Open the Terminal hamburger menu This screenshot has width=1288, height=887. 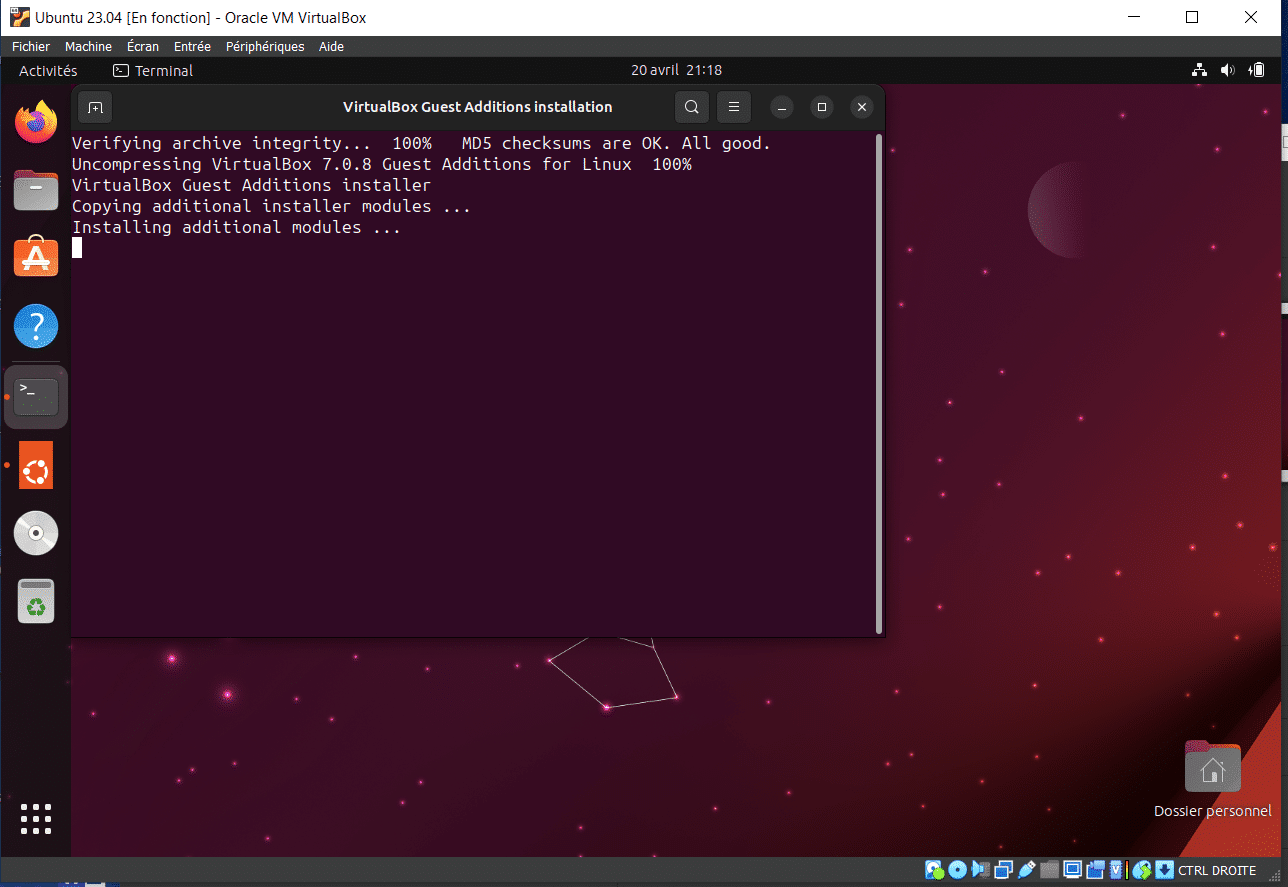tap(733, 107)
